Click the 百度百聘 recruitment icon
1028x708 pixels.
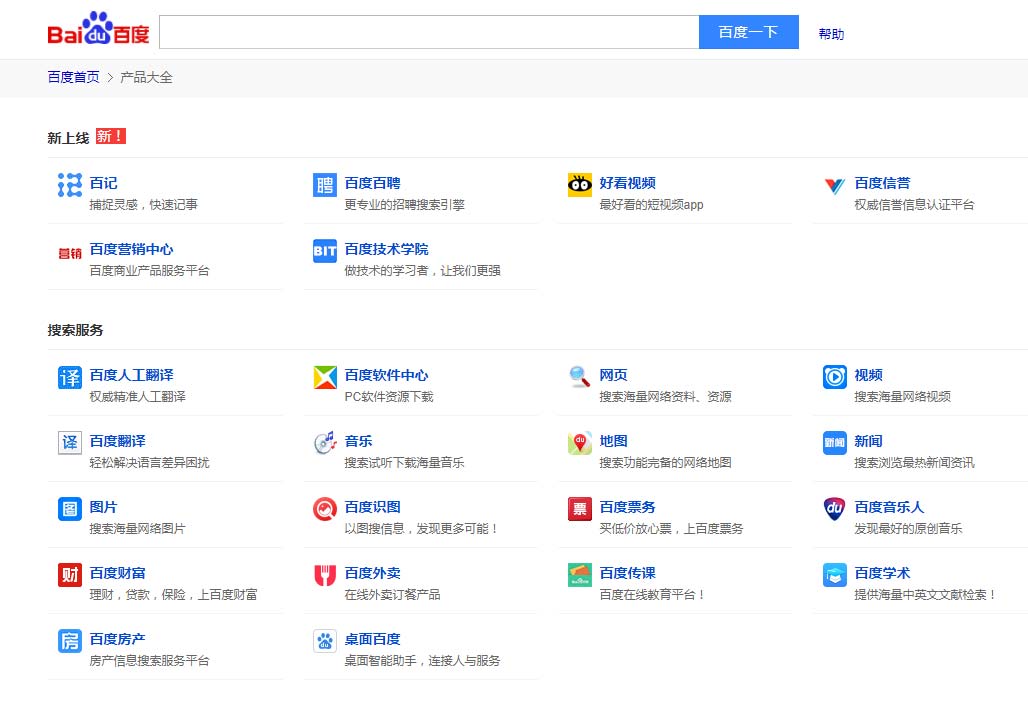325,186
